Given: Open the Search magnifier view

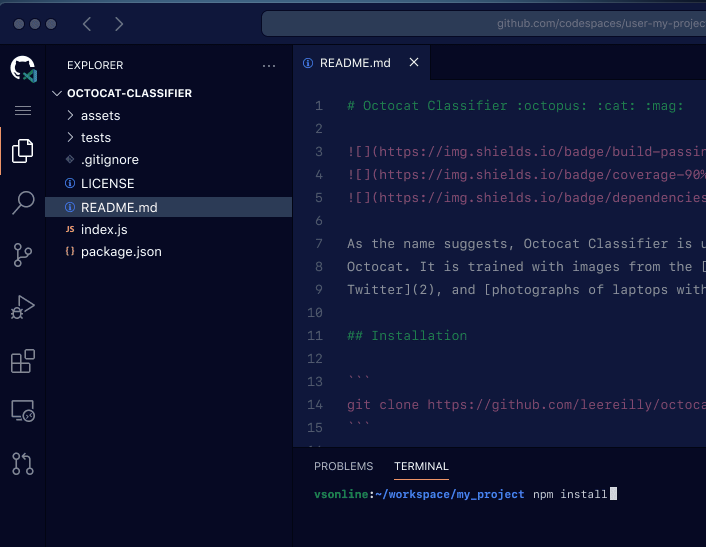Looking at the screenshot, I should (x=23, y=203).
